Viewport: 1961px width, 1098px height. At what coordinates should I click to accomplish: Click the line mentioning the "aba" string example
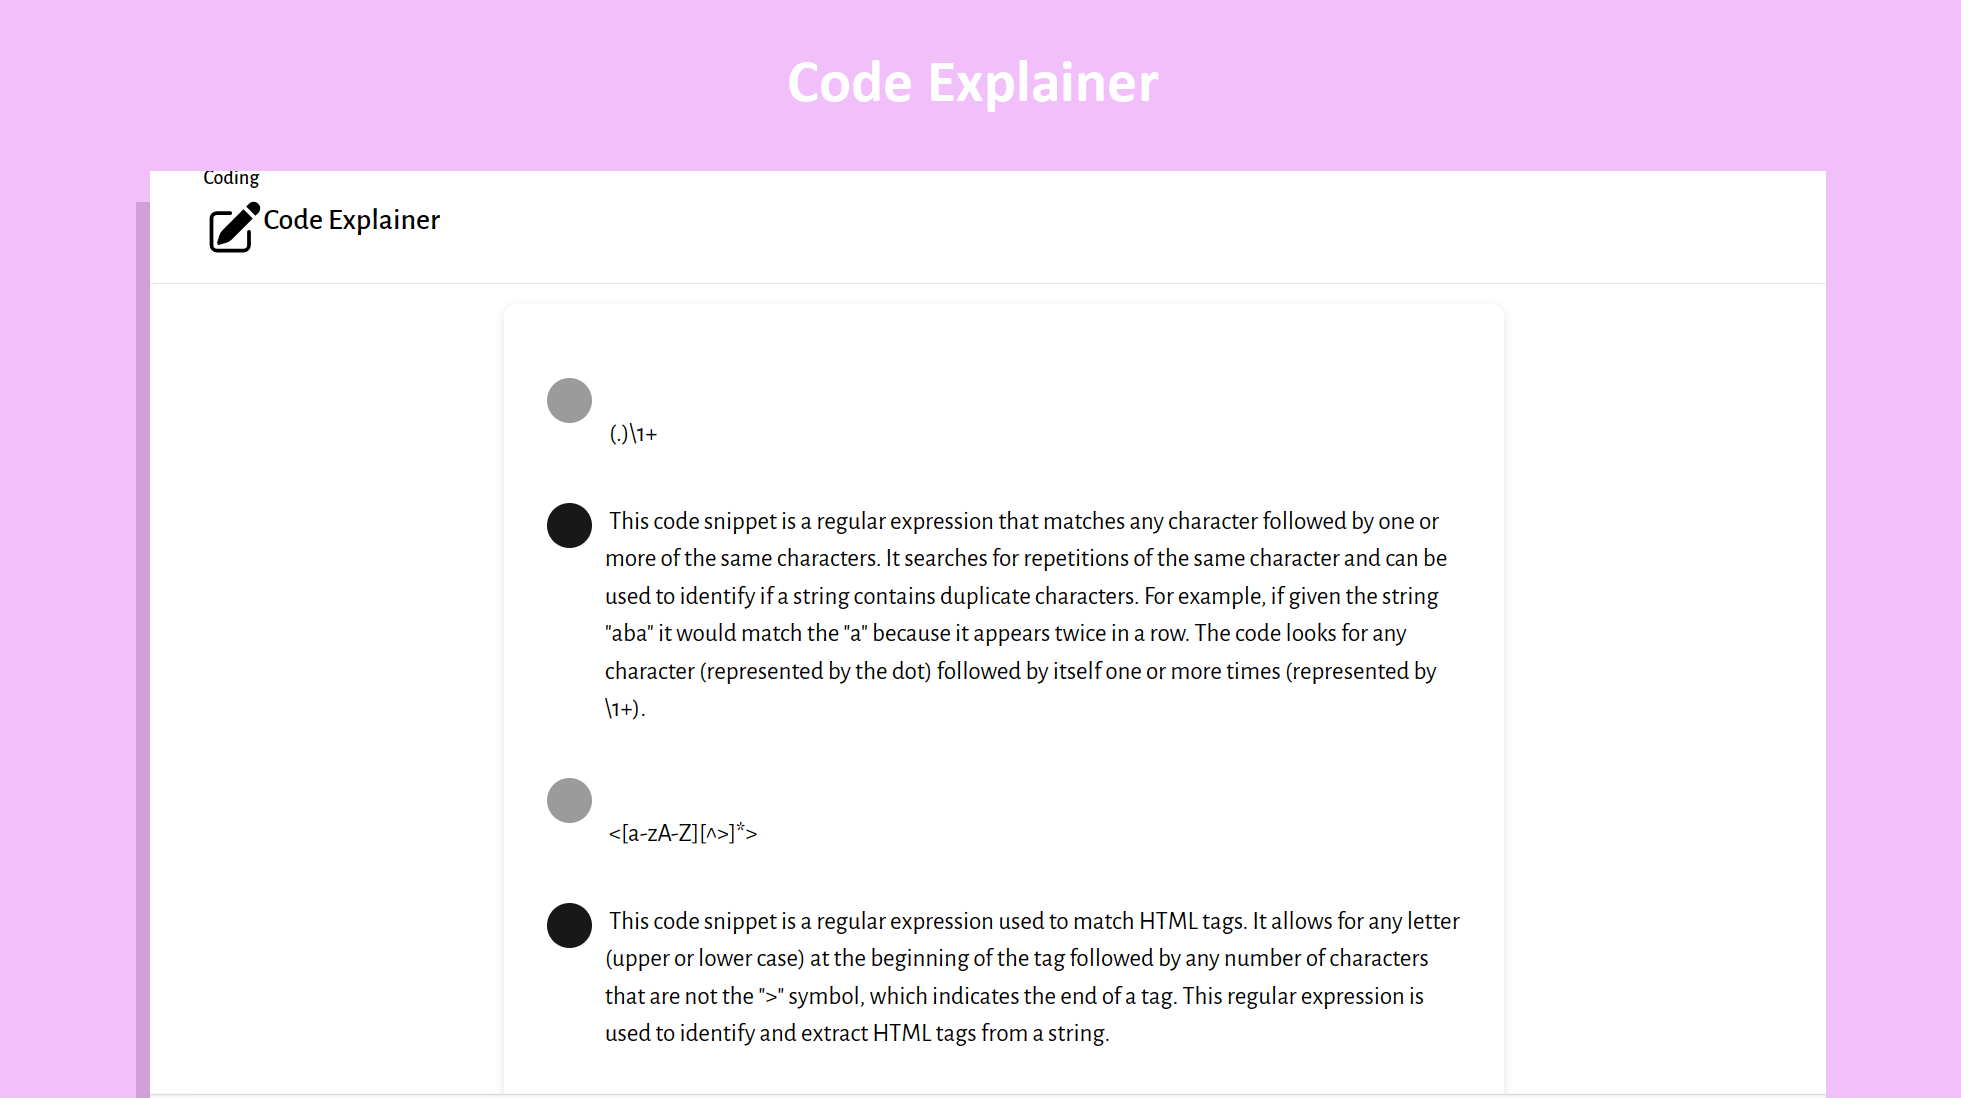pyautogui.click(x=1005, y=633)
